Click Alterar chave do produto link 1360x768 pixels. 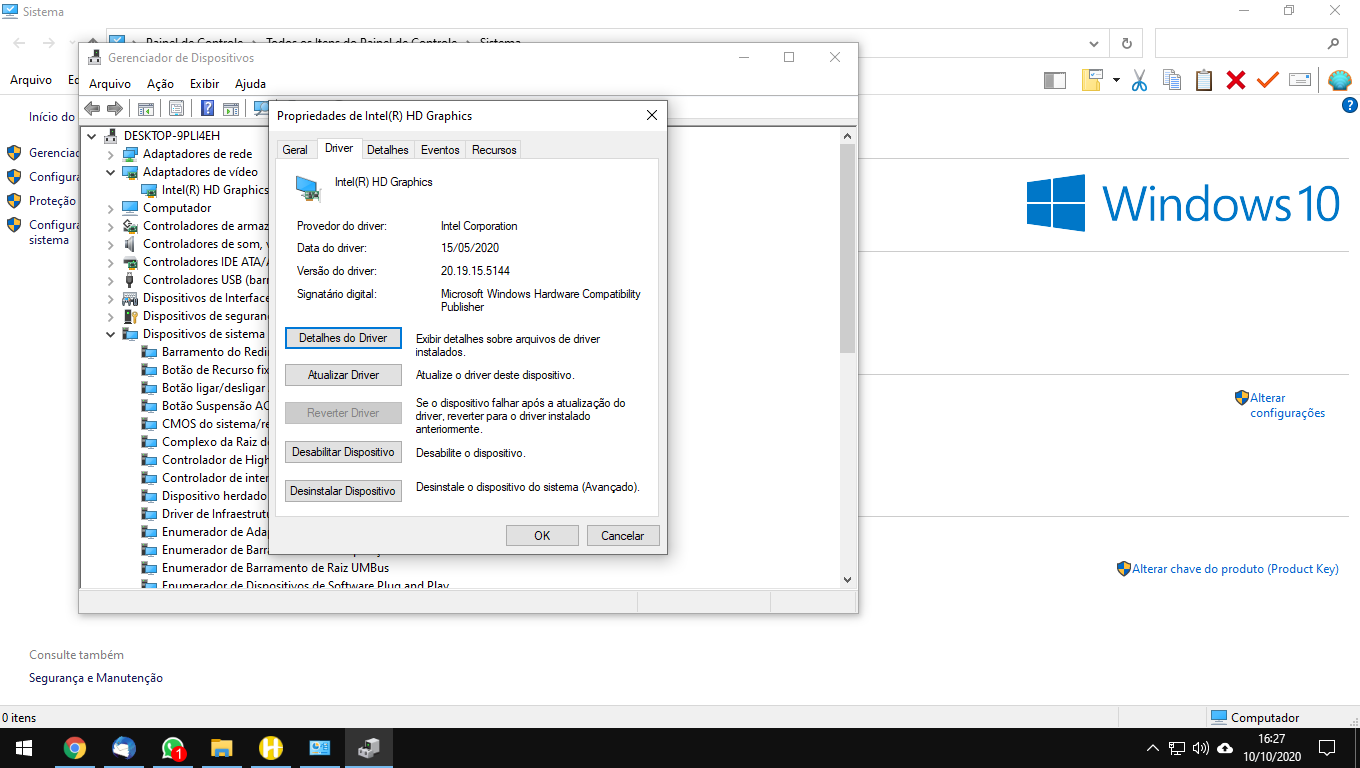pyautogui.click(x=1235, y=569)
